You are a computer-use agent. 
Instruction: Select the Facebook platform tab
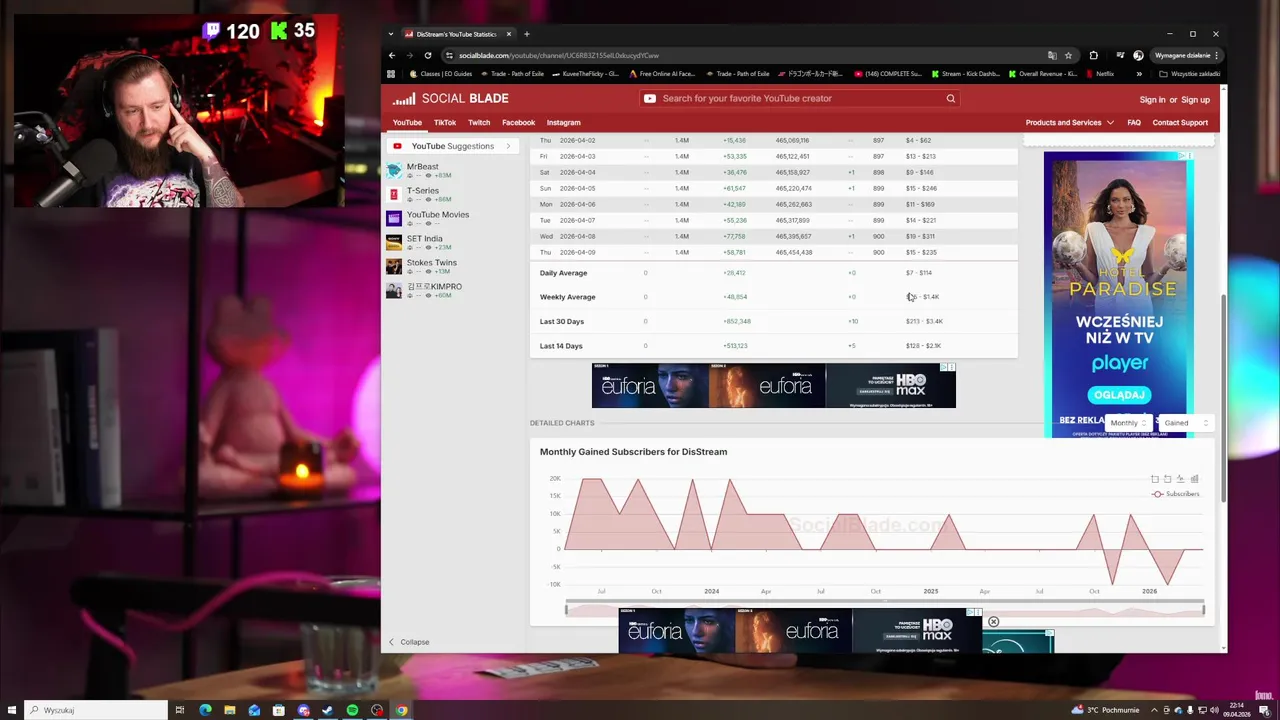point(518,122)
